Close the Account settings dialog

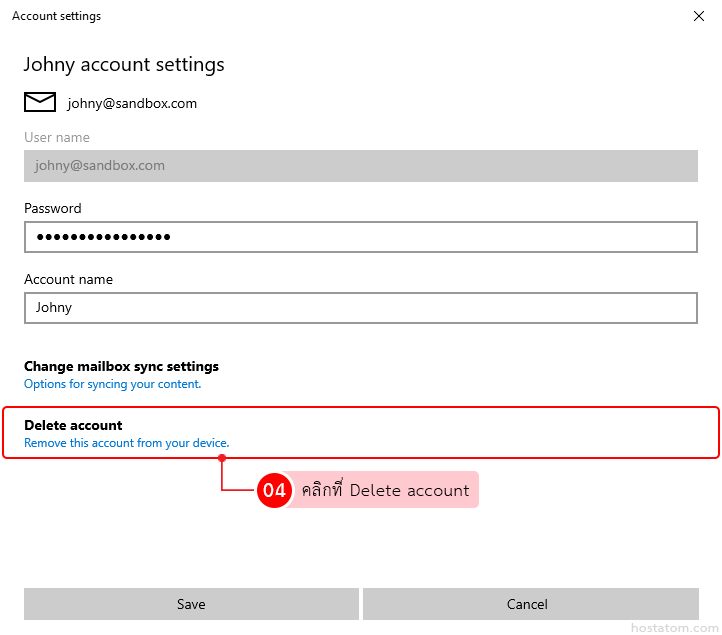coord(698,16)
